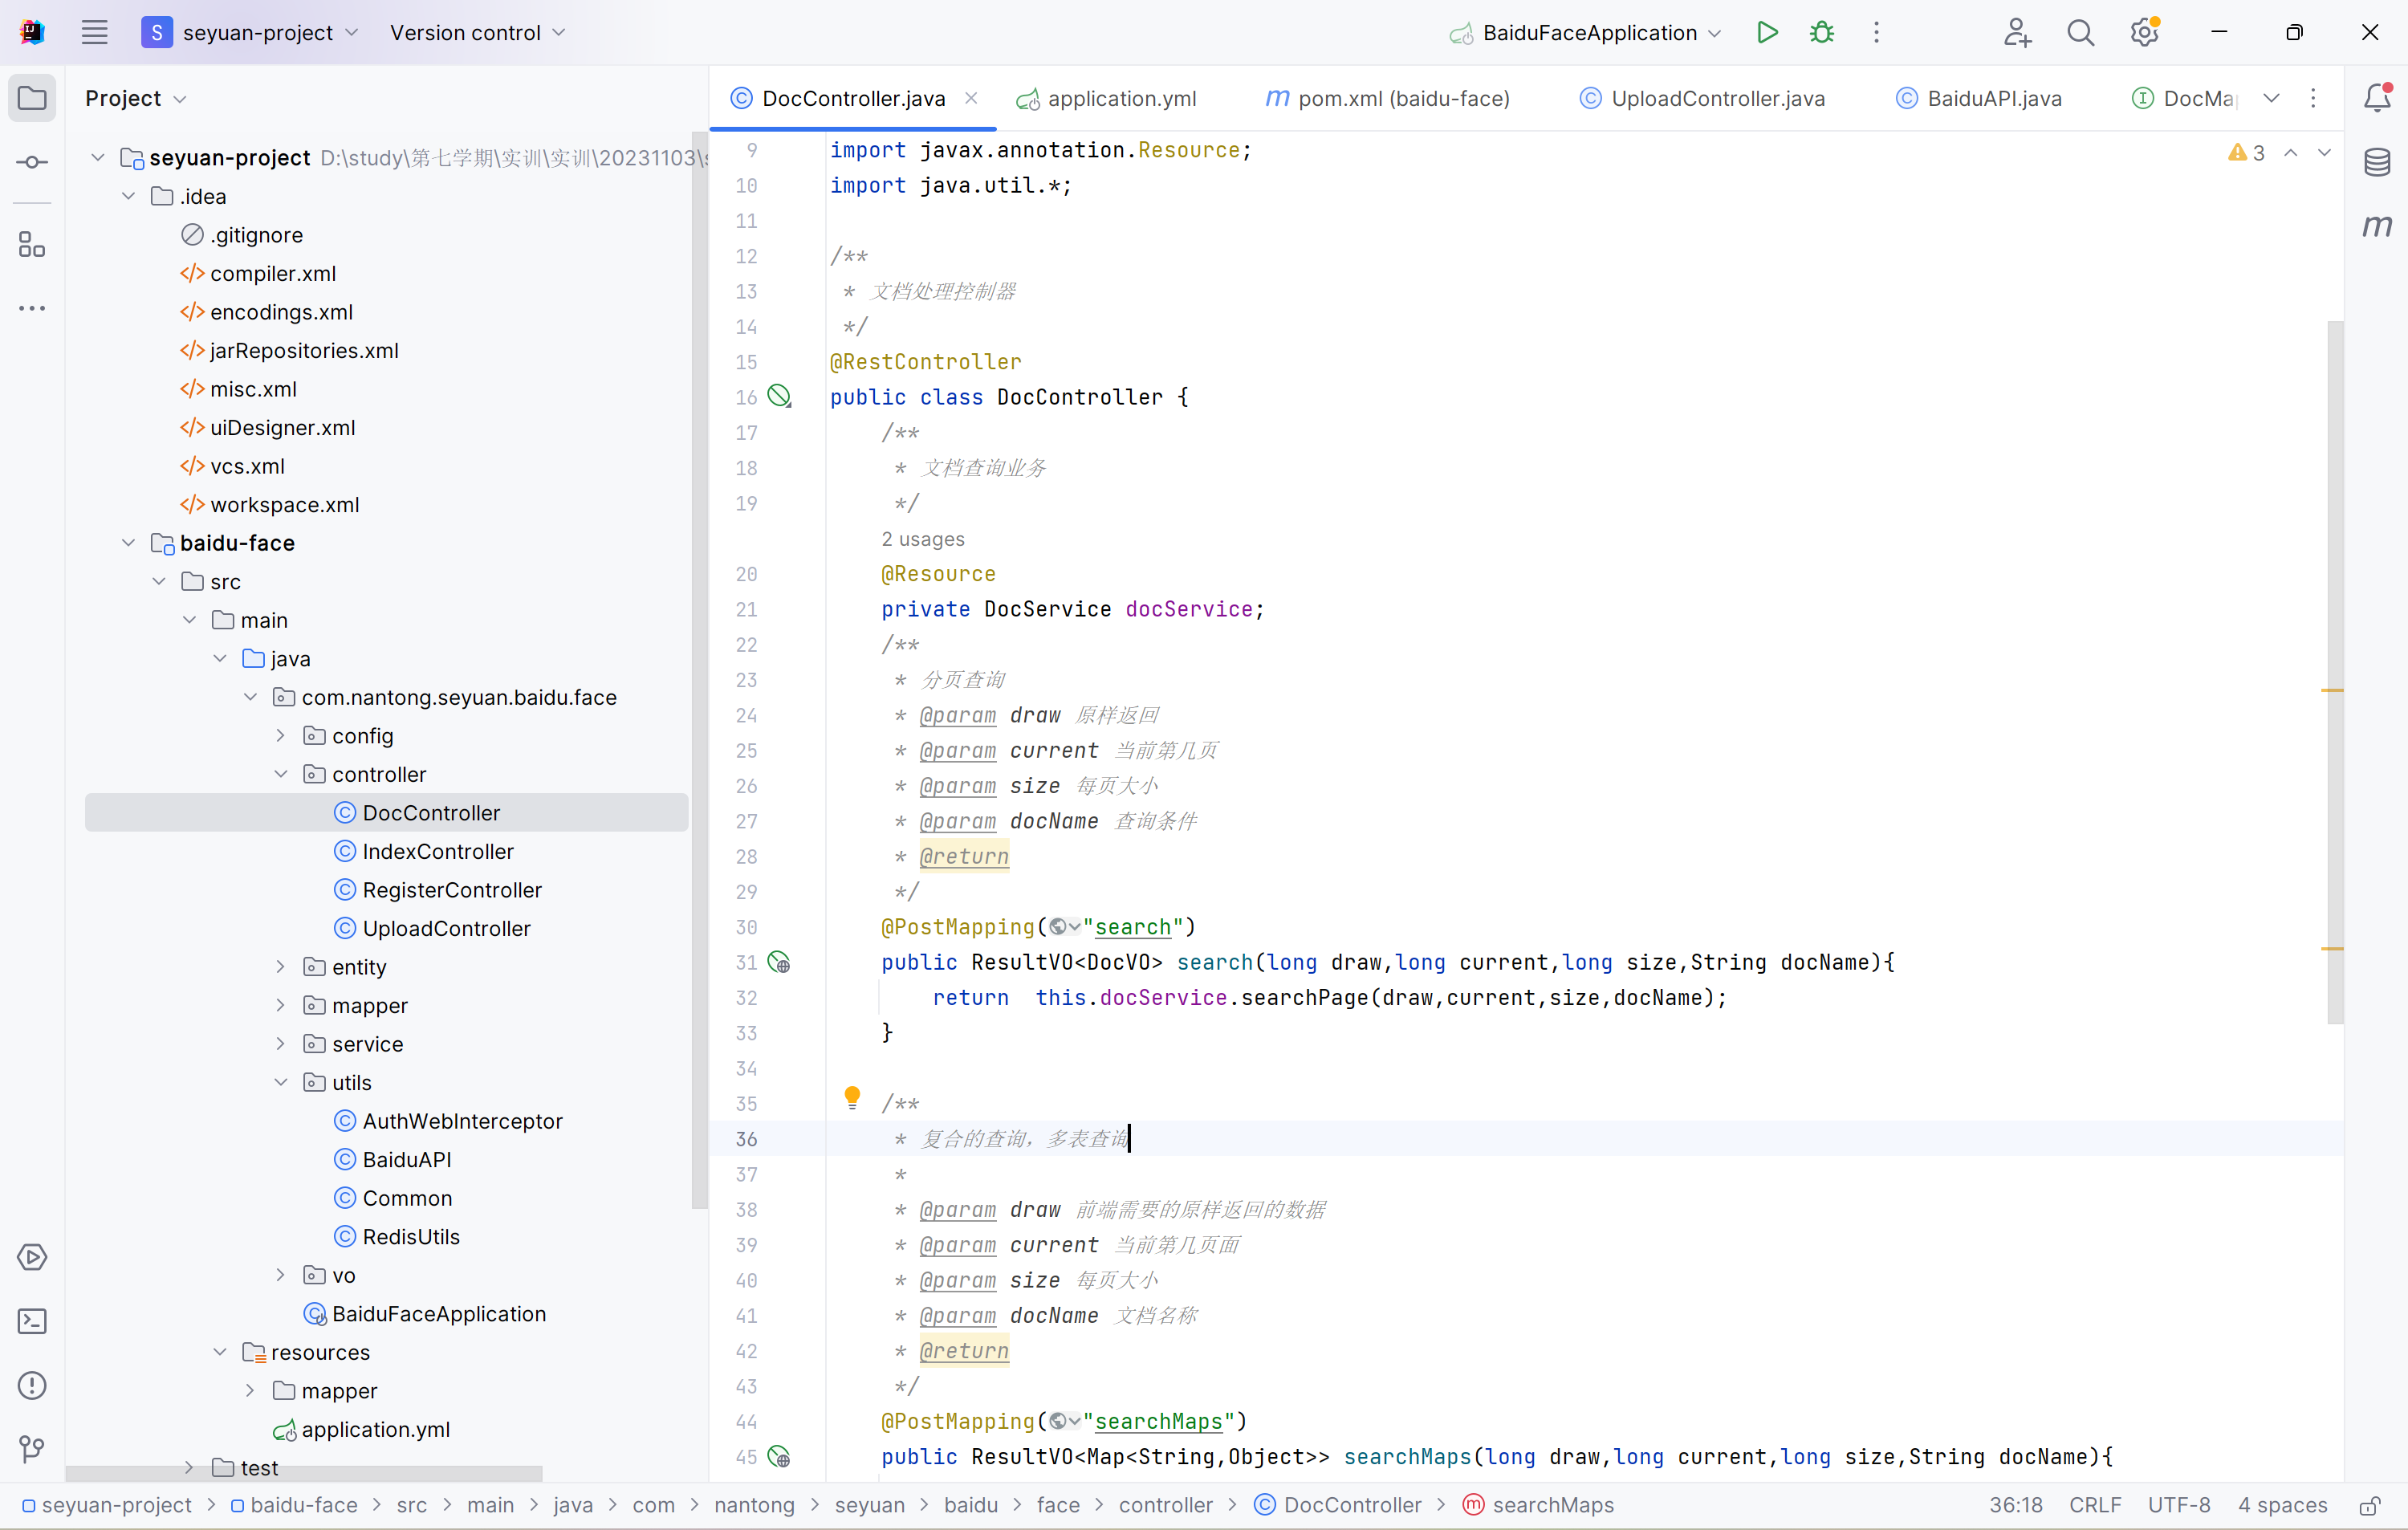The height and width of the screenshot is (1530, 2408).
Task: Show more tool windows ellipsis icon
Action: click(32, 308)
